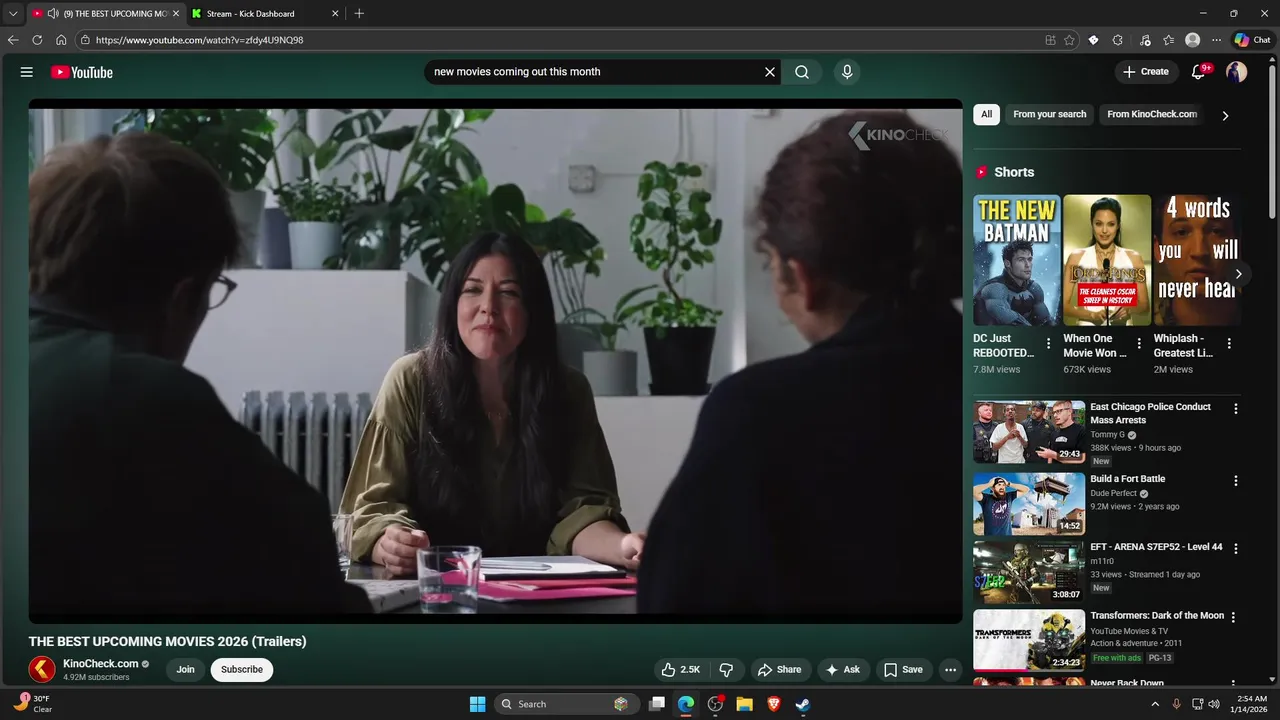The height and width of the screenshot is (720, 1280).
Task: Open the browser profile icon
Action: tap(1192, 40)
